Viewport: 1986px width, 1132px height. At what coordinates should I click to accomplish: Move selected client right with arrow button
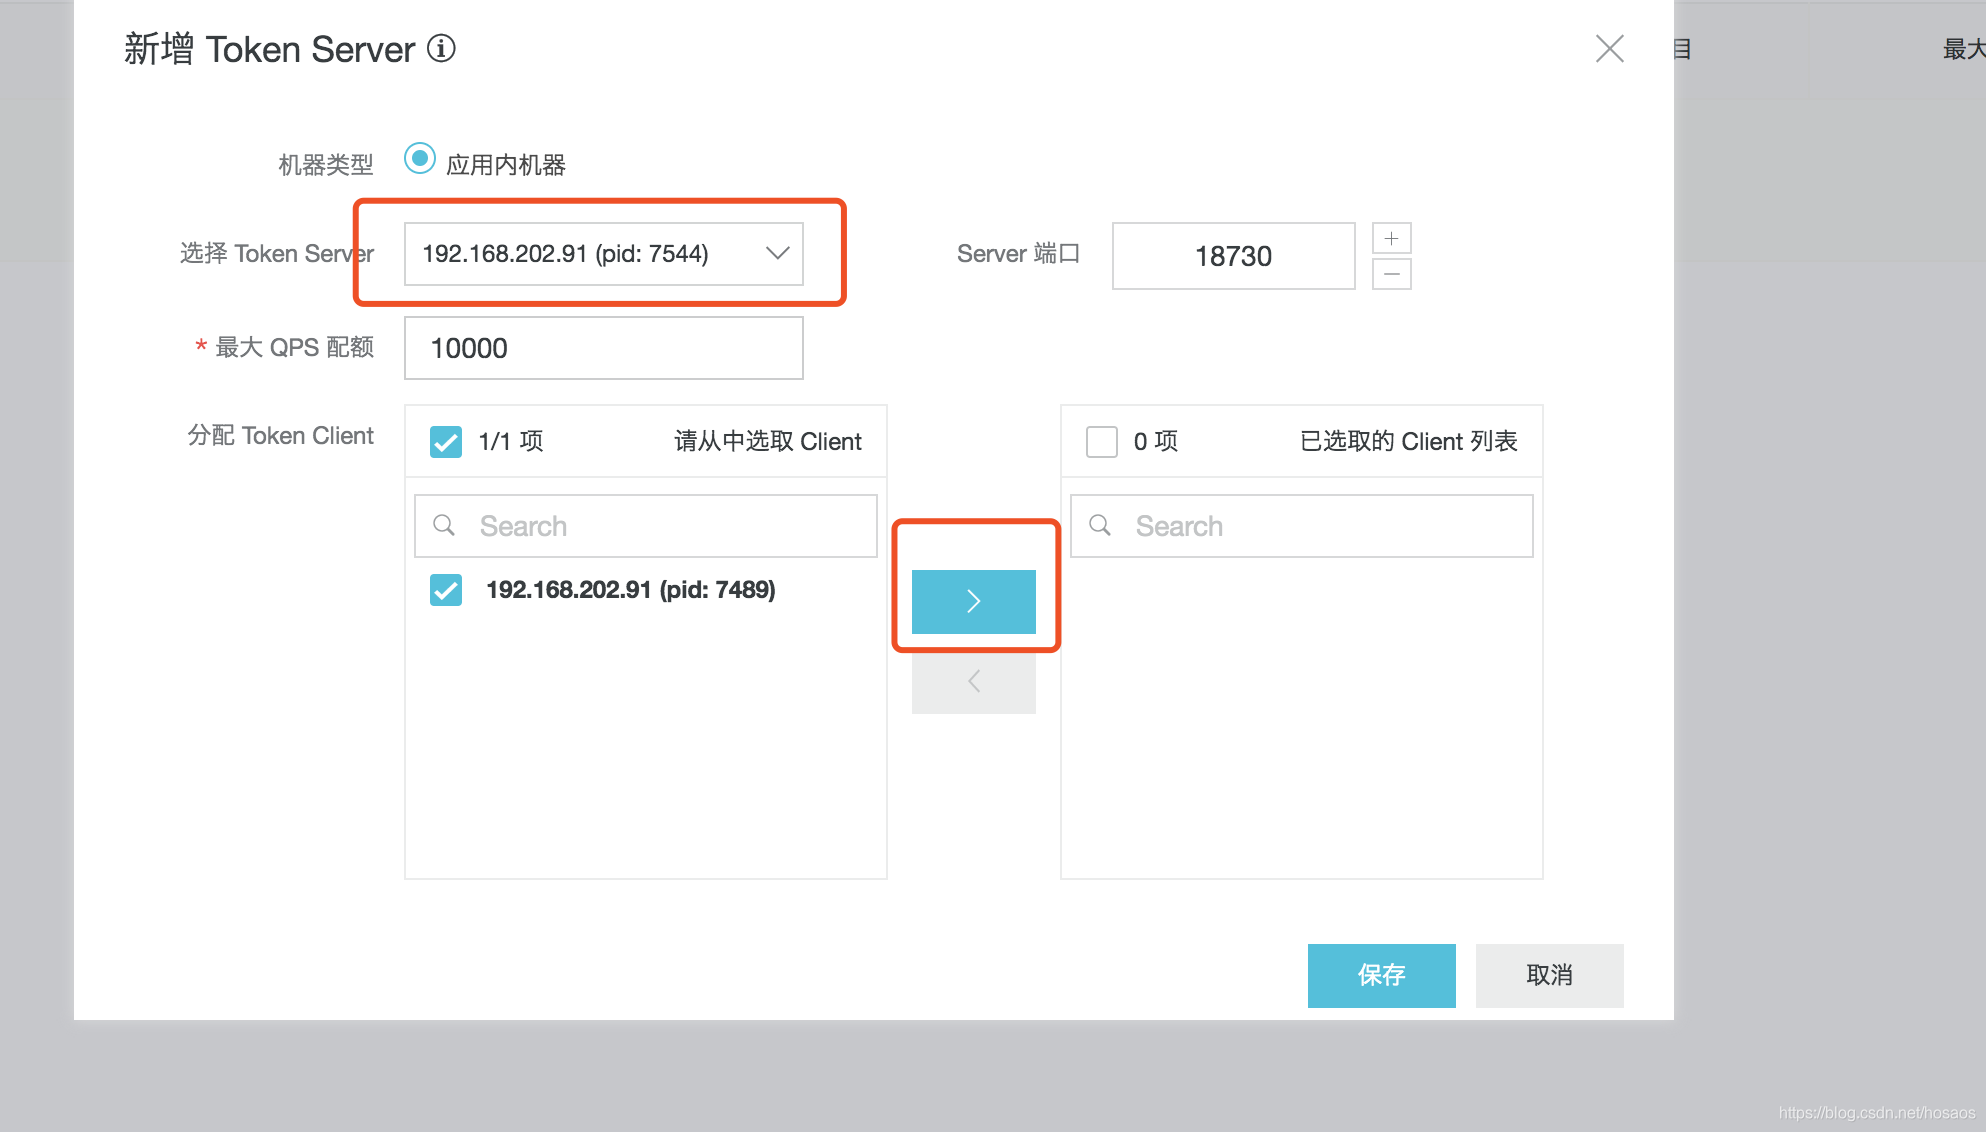(974, 601)
